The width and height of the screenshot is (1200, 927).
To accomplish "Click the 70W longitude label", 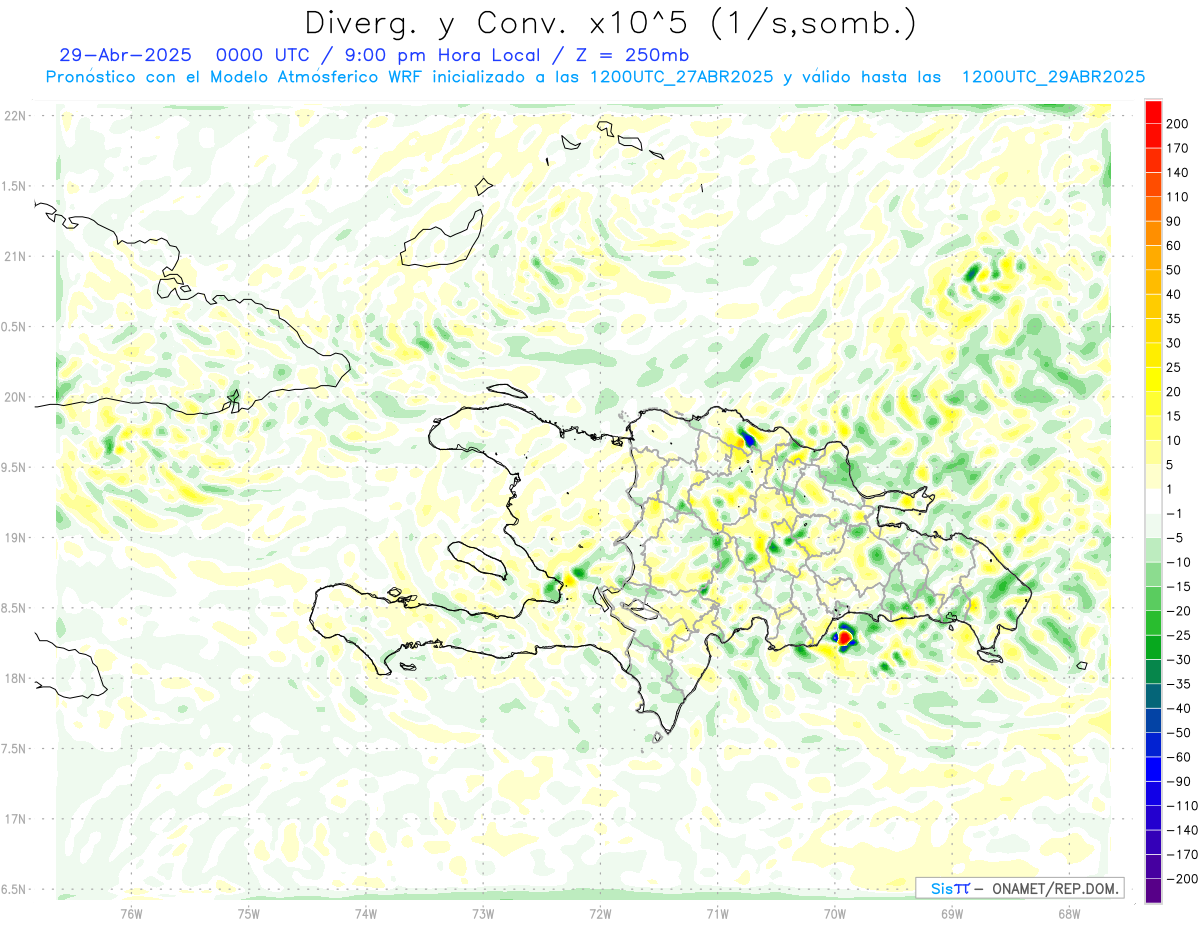I will [x=835, y=913].
